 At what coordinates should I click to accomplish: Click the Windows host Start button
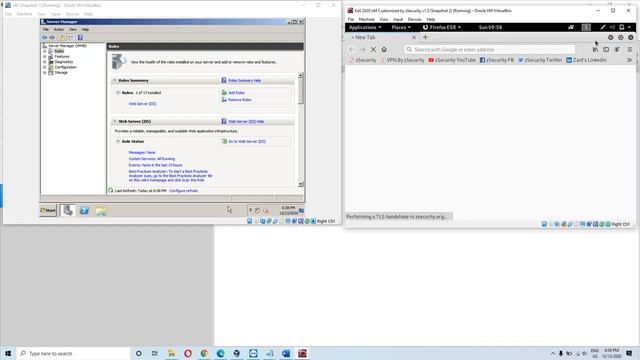pos(8,353)
